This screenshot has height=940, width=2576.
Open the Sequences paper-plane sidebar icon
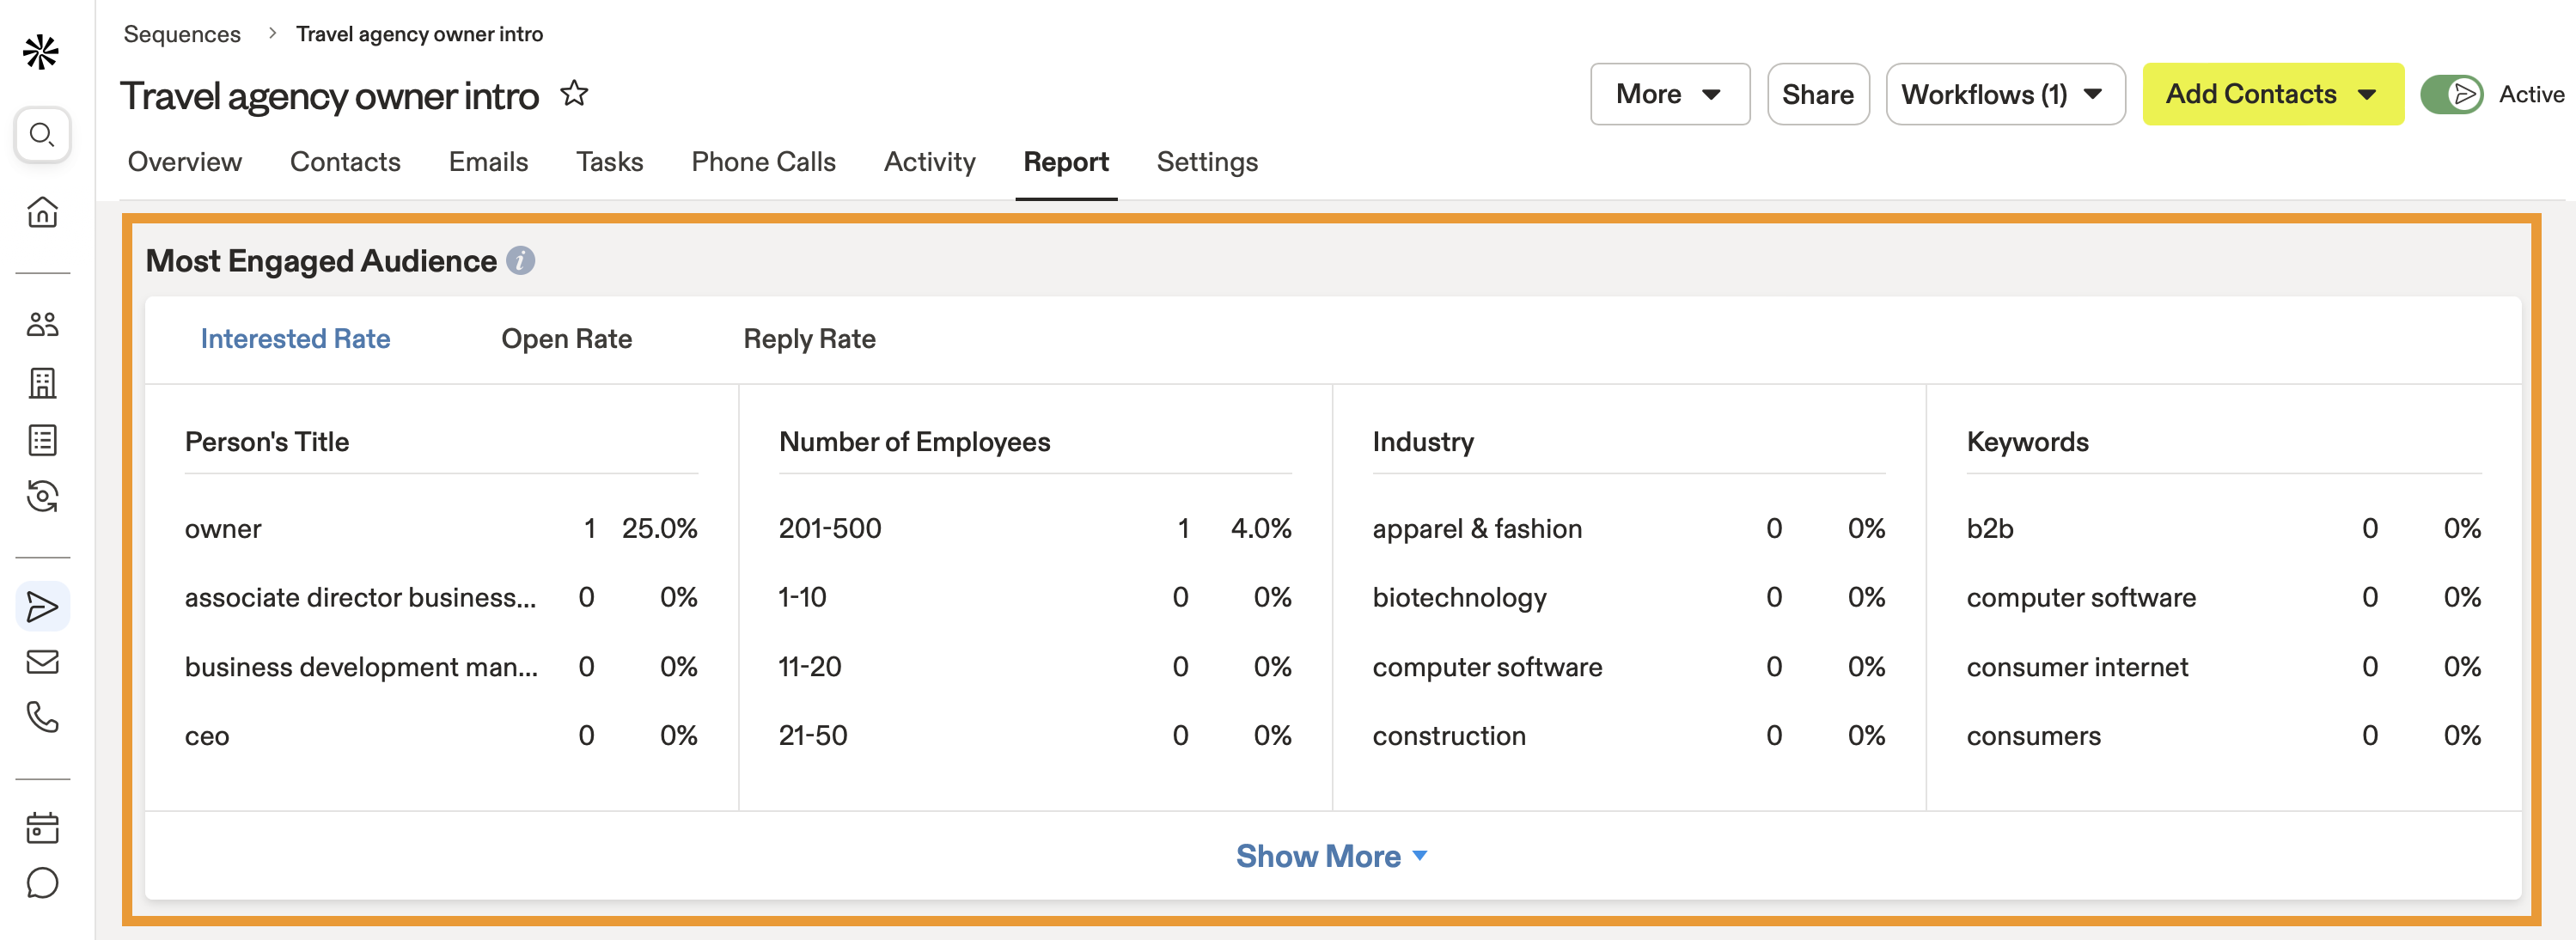(x=42, y=607)
